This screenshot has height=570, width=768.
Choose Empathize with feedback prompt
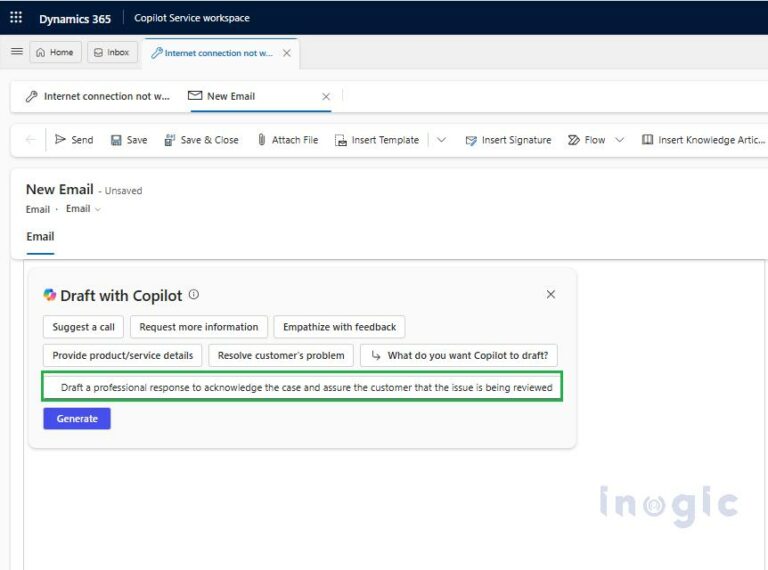[339, 327]
